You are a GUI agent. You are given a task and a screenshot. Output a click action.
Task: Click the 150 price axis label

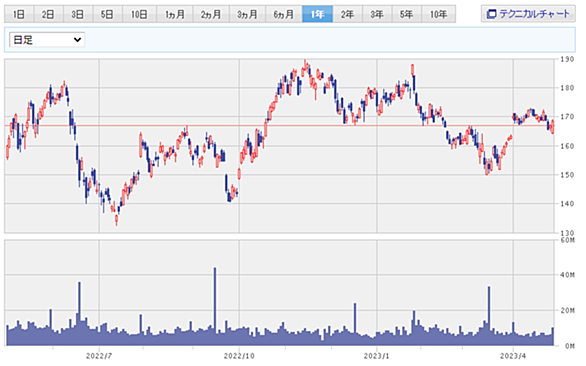pos(567,175)
